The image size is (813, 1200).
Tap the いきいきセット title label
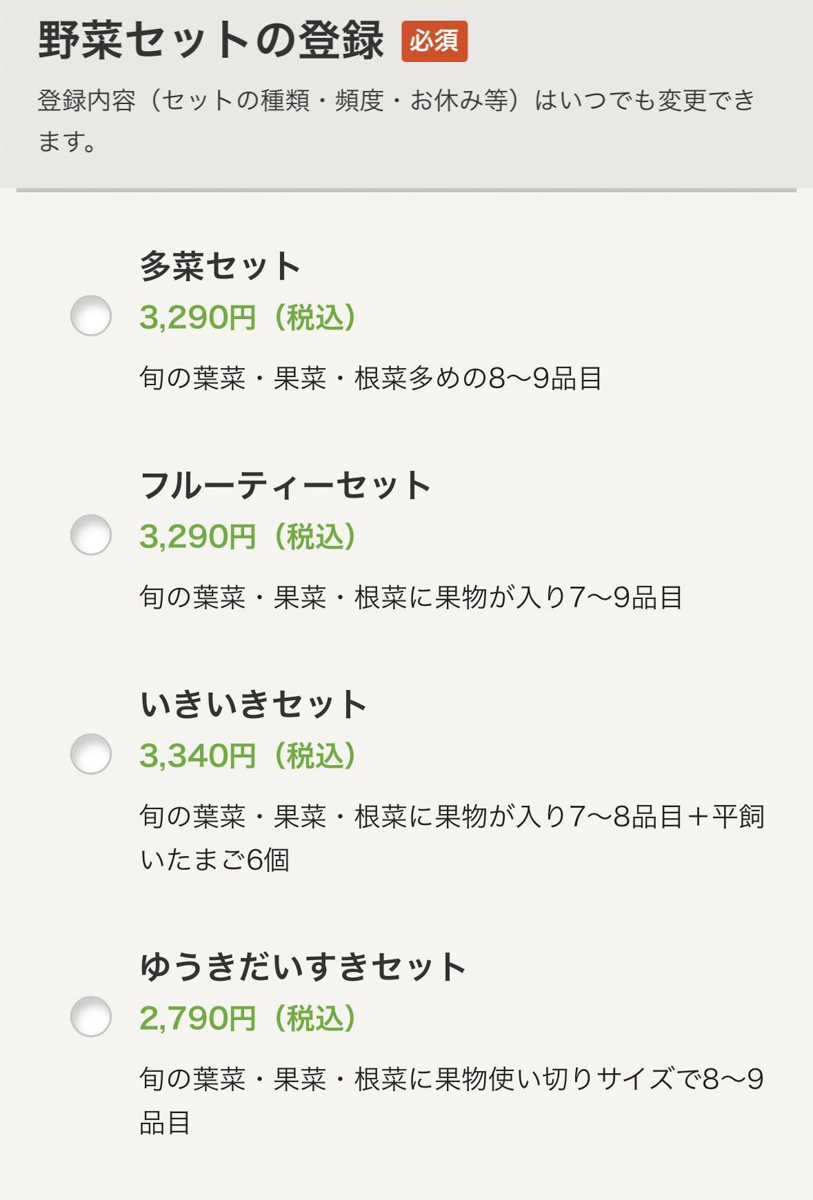click(x=254, y=705)
